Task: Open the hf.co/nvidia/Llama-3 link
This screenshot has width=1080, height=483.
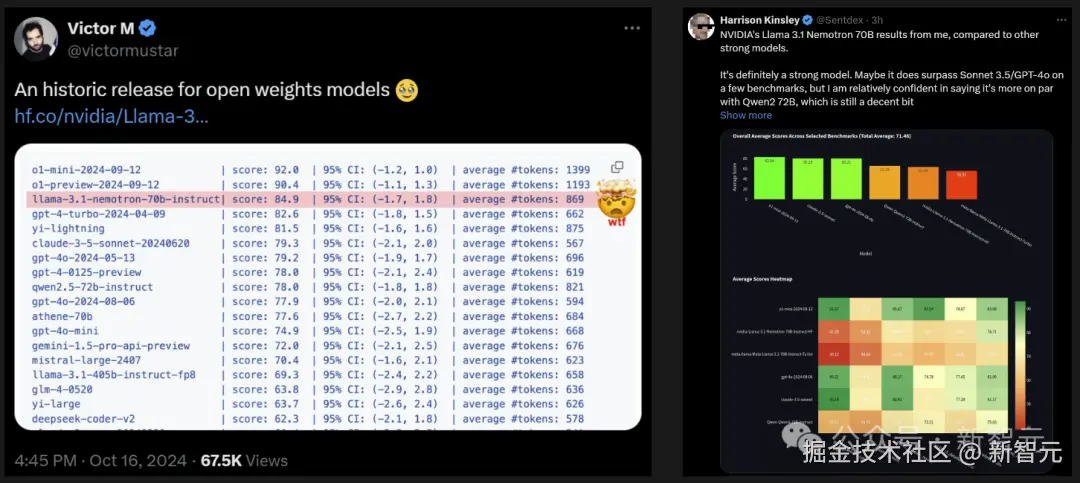Action: click(112, 117)
